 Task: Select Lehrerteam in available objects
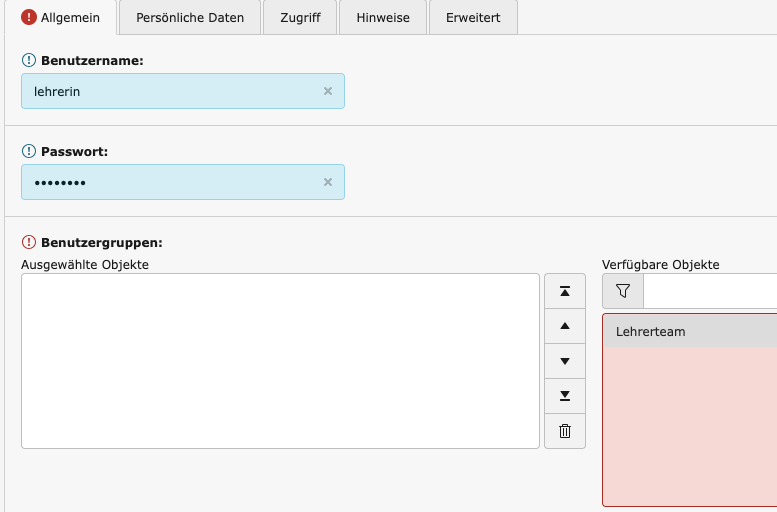[690, 332]
